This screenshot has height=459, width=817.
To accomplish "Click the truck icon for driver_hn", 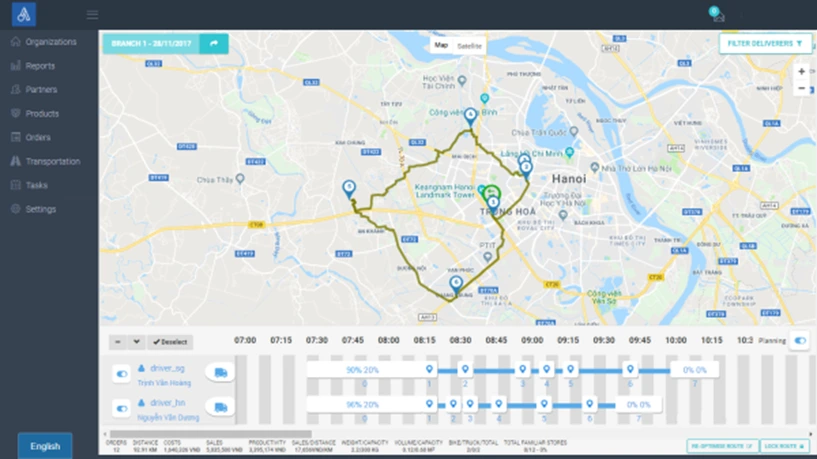I will [220, 407].
